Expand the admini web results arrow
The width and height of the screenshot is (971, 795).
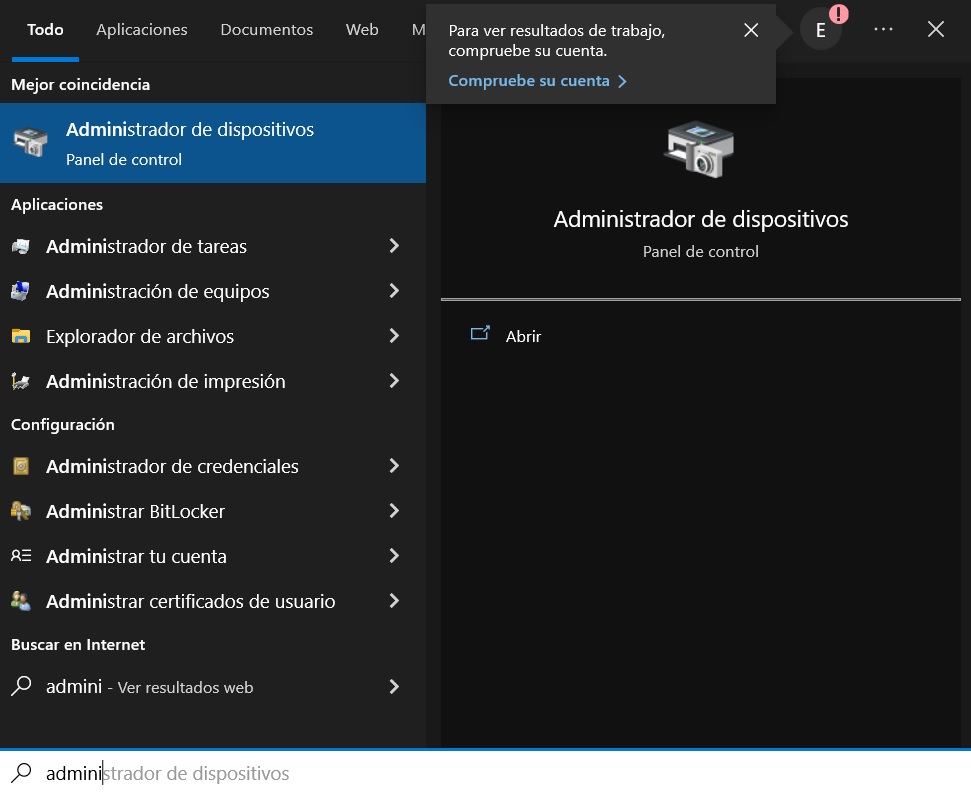[x=394, y=687]
